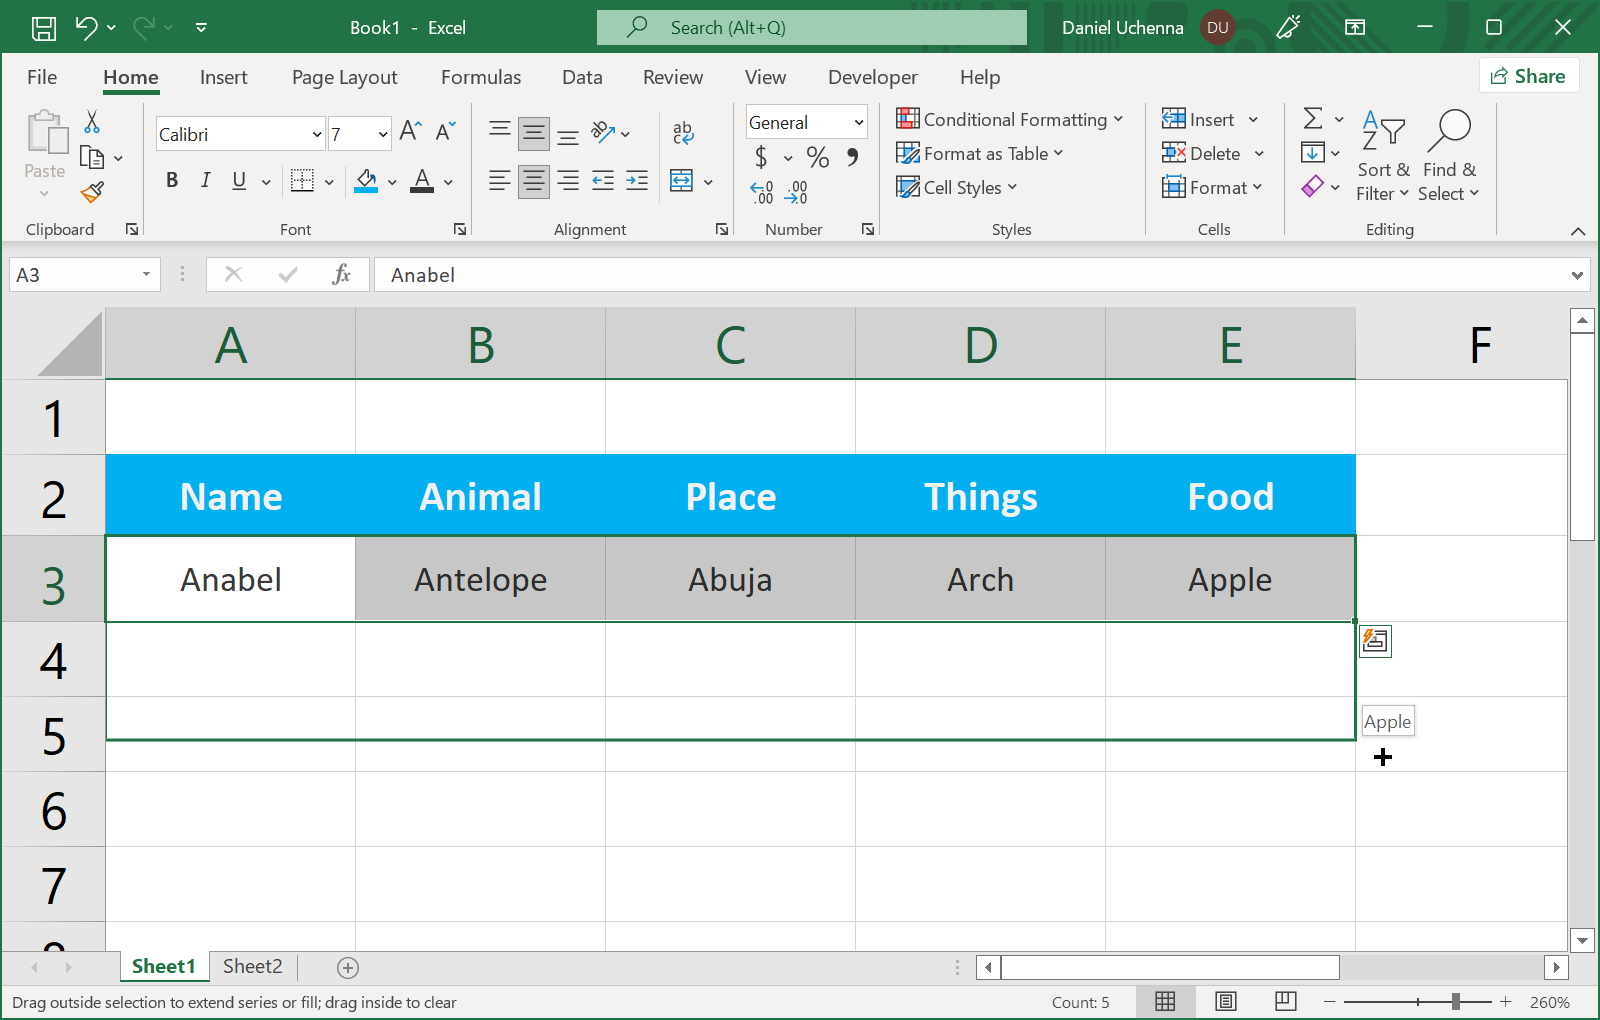Click inside the Name Box field
Screen dimensions: 1600x1020
pyautogui.click(x=74, y=275)
